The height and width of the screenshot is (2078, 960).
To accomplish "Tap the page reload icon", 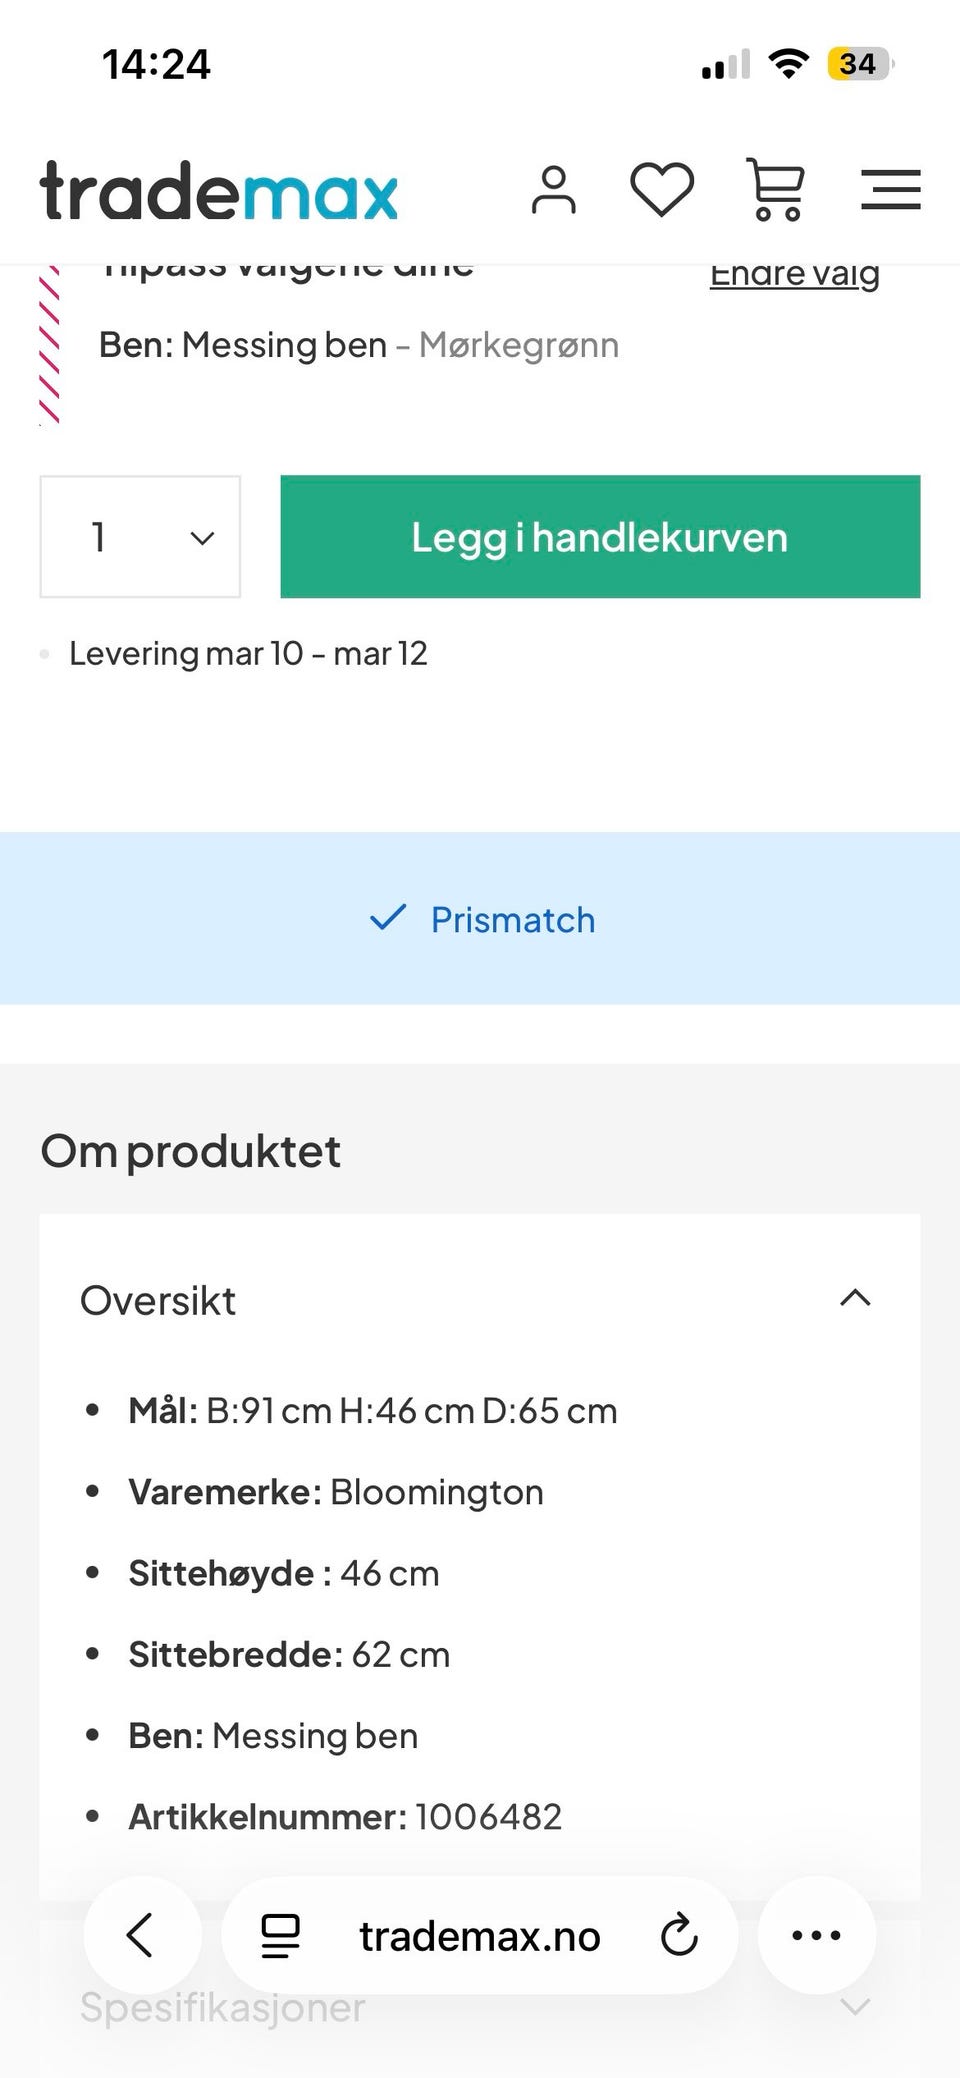I will point(679,1935).
